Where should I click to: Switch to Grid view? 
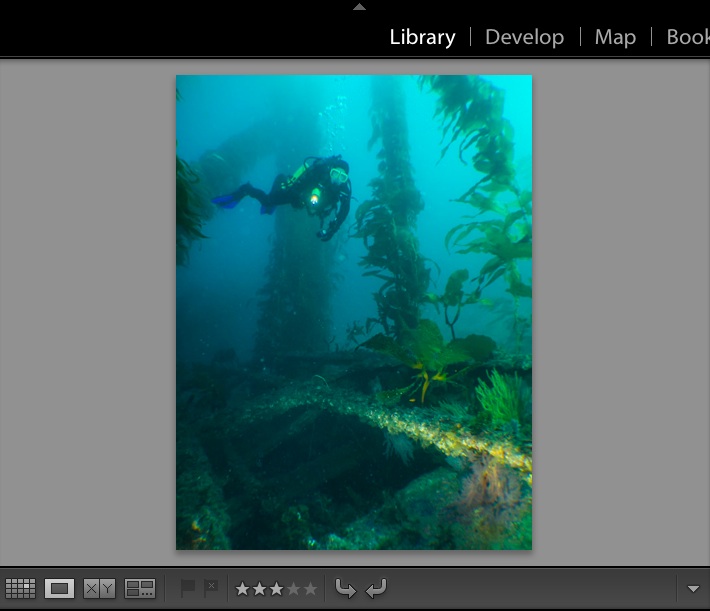[20, 589]
